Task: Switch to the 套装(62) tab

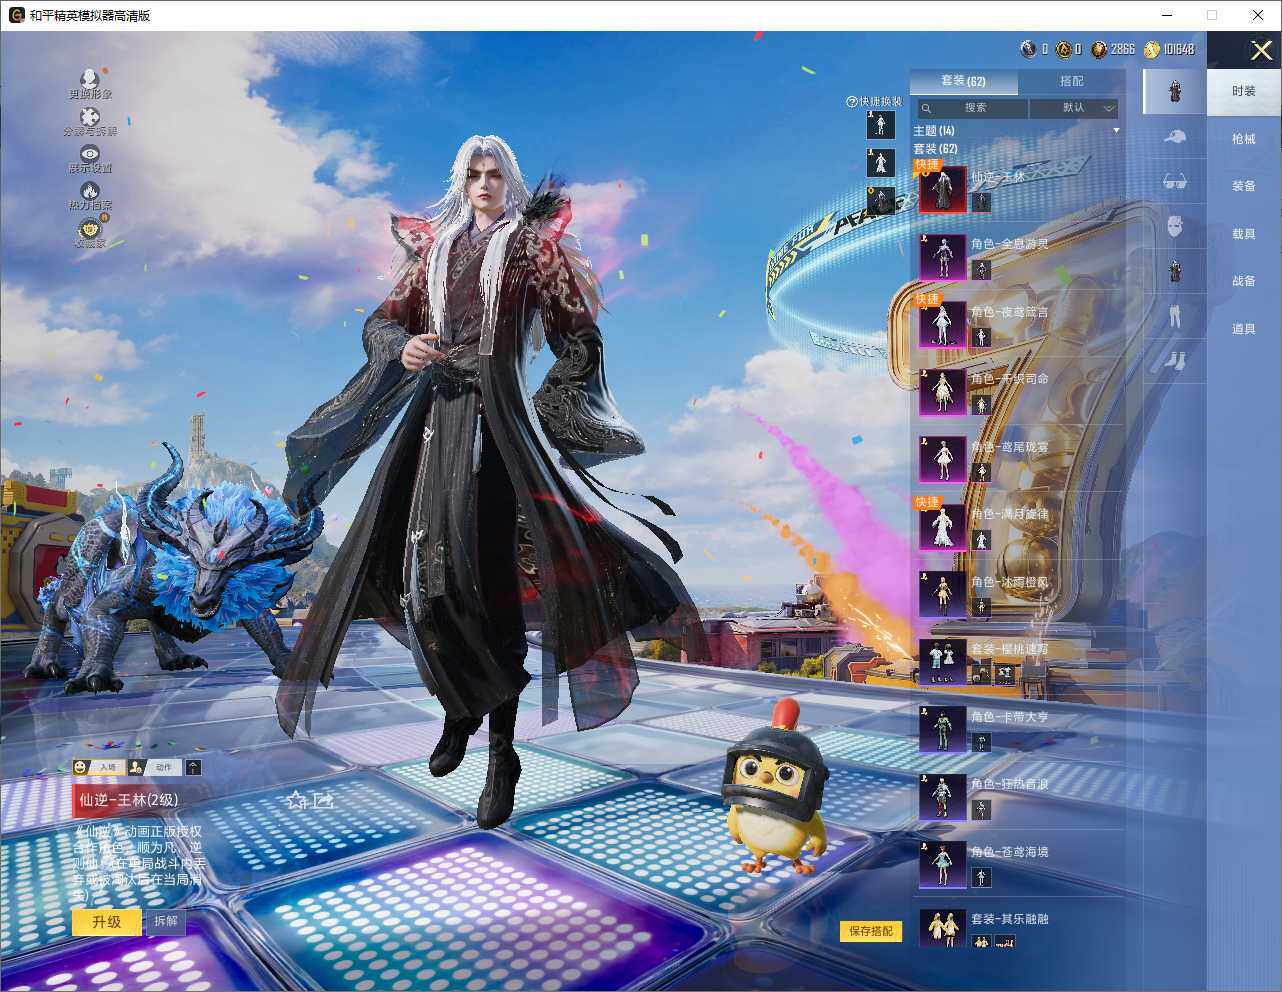Action: pos(963,81)
